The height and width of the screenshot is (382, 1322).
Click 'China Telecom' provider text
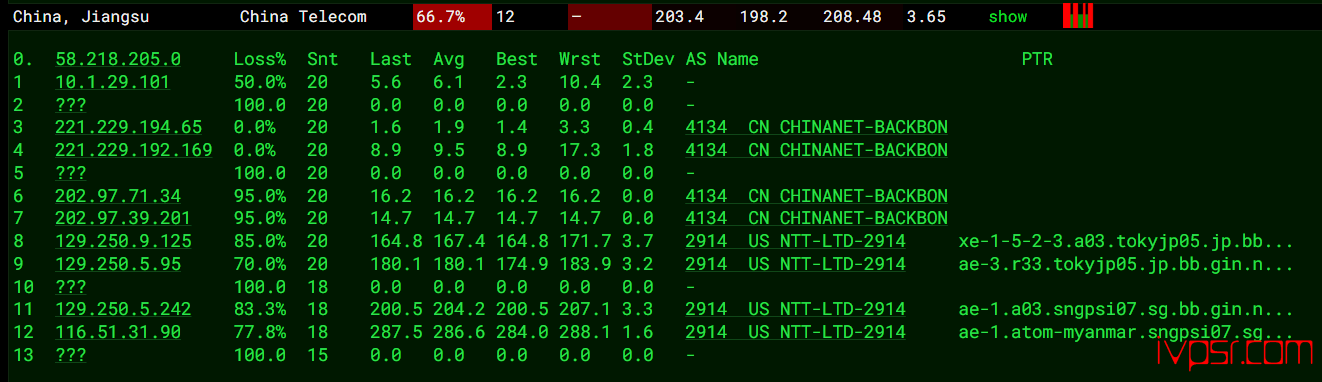pos(303,17)
